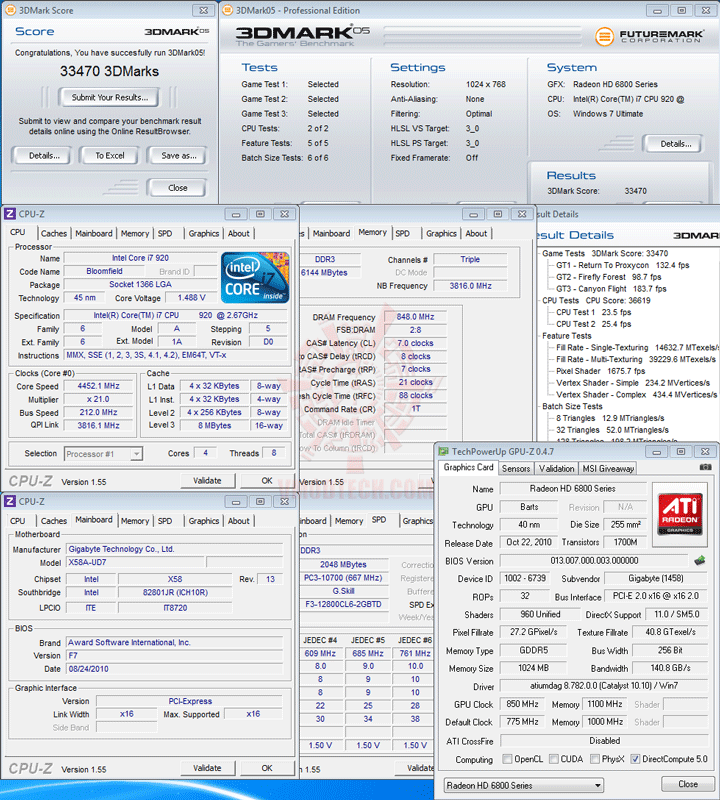This screenshot has width=720, height=800.
Task: Untick the DirectCompute 5.0 checkbox
Action: tap(635, 759)
